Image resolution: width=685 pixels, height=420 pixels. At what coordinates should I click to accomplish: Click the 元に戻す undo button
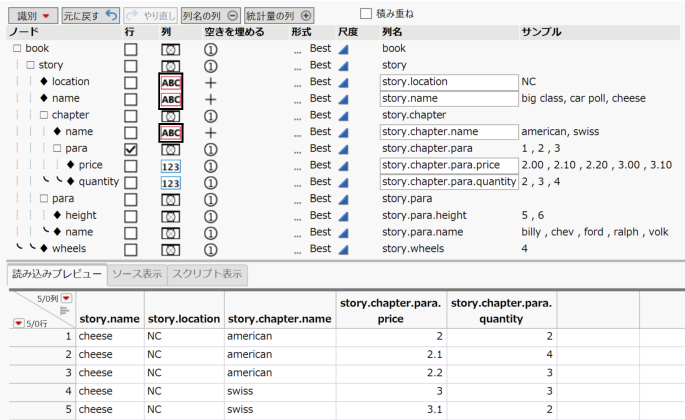click(x=90, y=16)
